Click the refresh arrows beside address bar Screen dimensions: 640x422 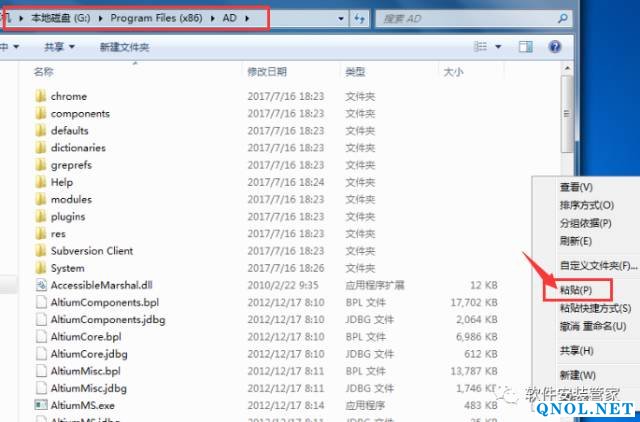359,18
